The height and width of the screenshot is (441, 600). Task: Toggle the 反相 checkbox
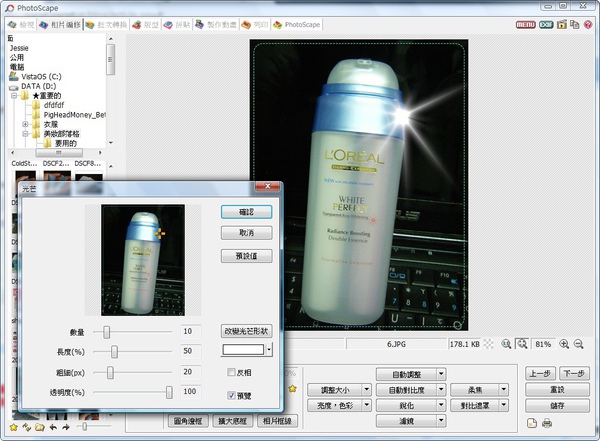pos(231,372)
